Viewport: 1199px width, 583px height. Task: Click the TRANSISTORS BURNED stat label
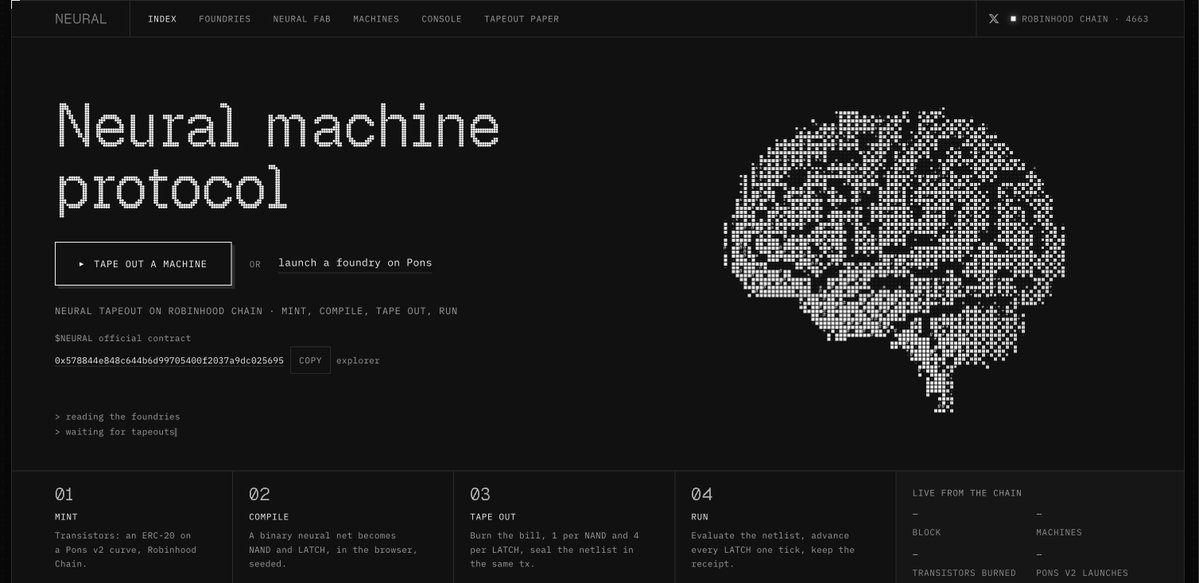[x=964, y=573]
